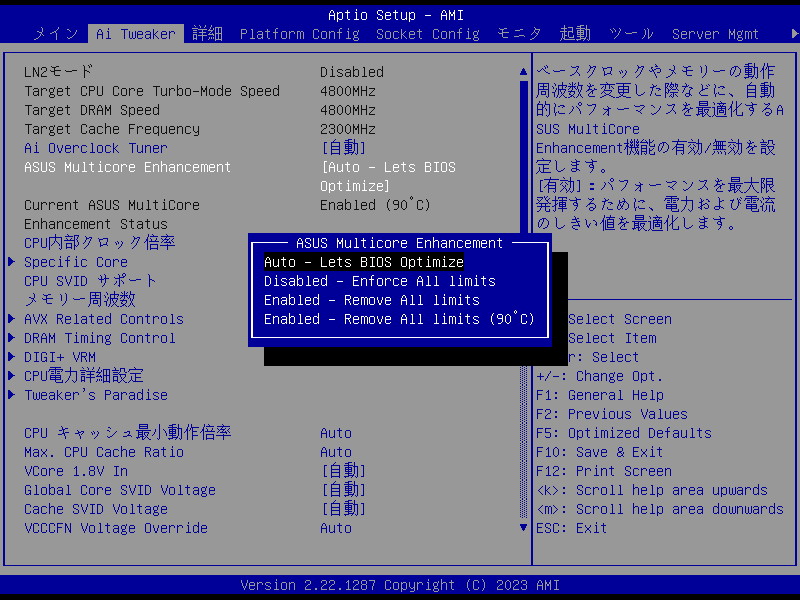This screenshot has width=800, height=600.
Task: Open the Tweaker's Paradise submenu
Action: pyautogui.click(x=95, y=395)
